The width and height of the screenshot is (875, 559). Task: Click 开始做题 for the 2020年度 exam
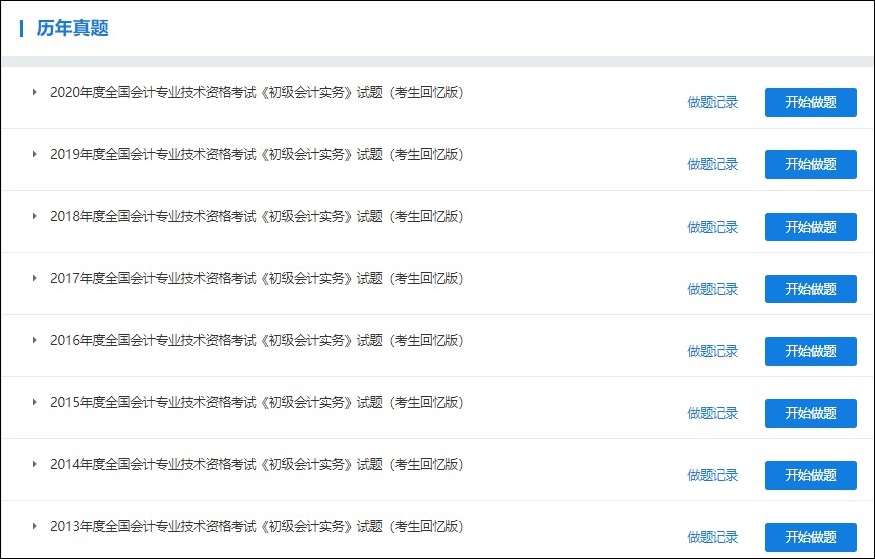click(x=810, y=102)
